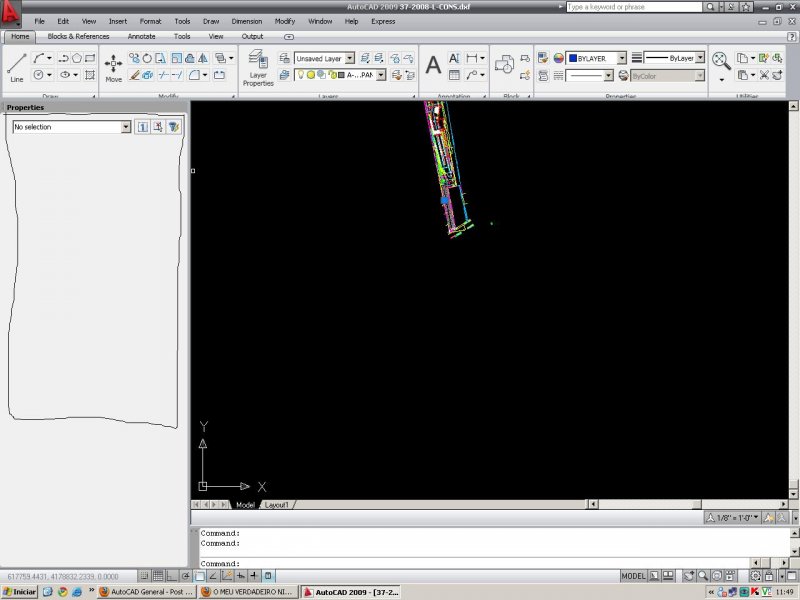Toggle Grid Display in status bar
This screenshot has height=600, width=800.
point(159,577)
